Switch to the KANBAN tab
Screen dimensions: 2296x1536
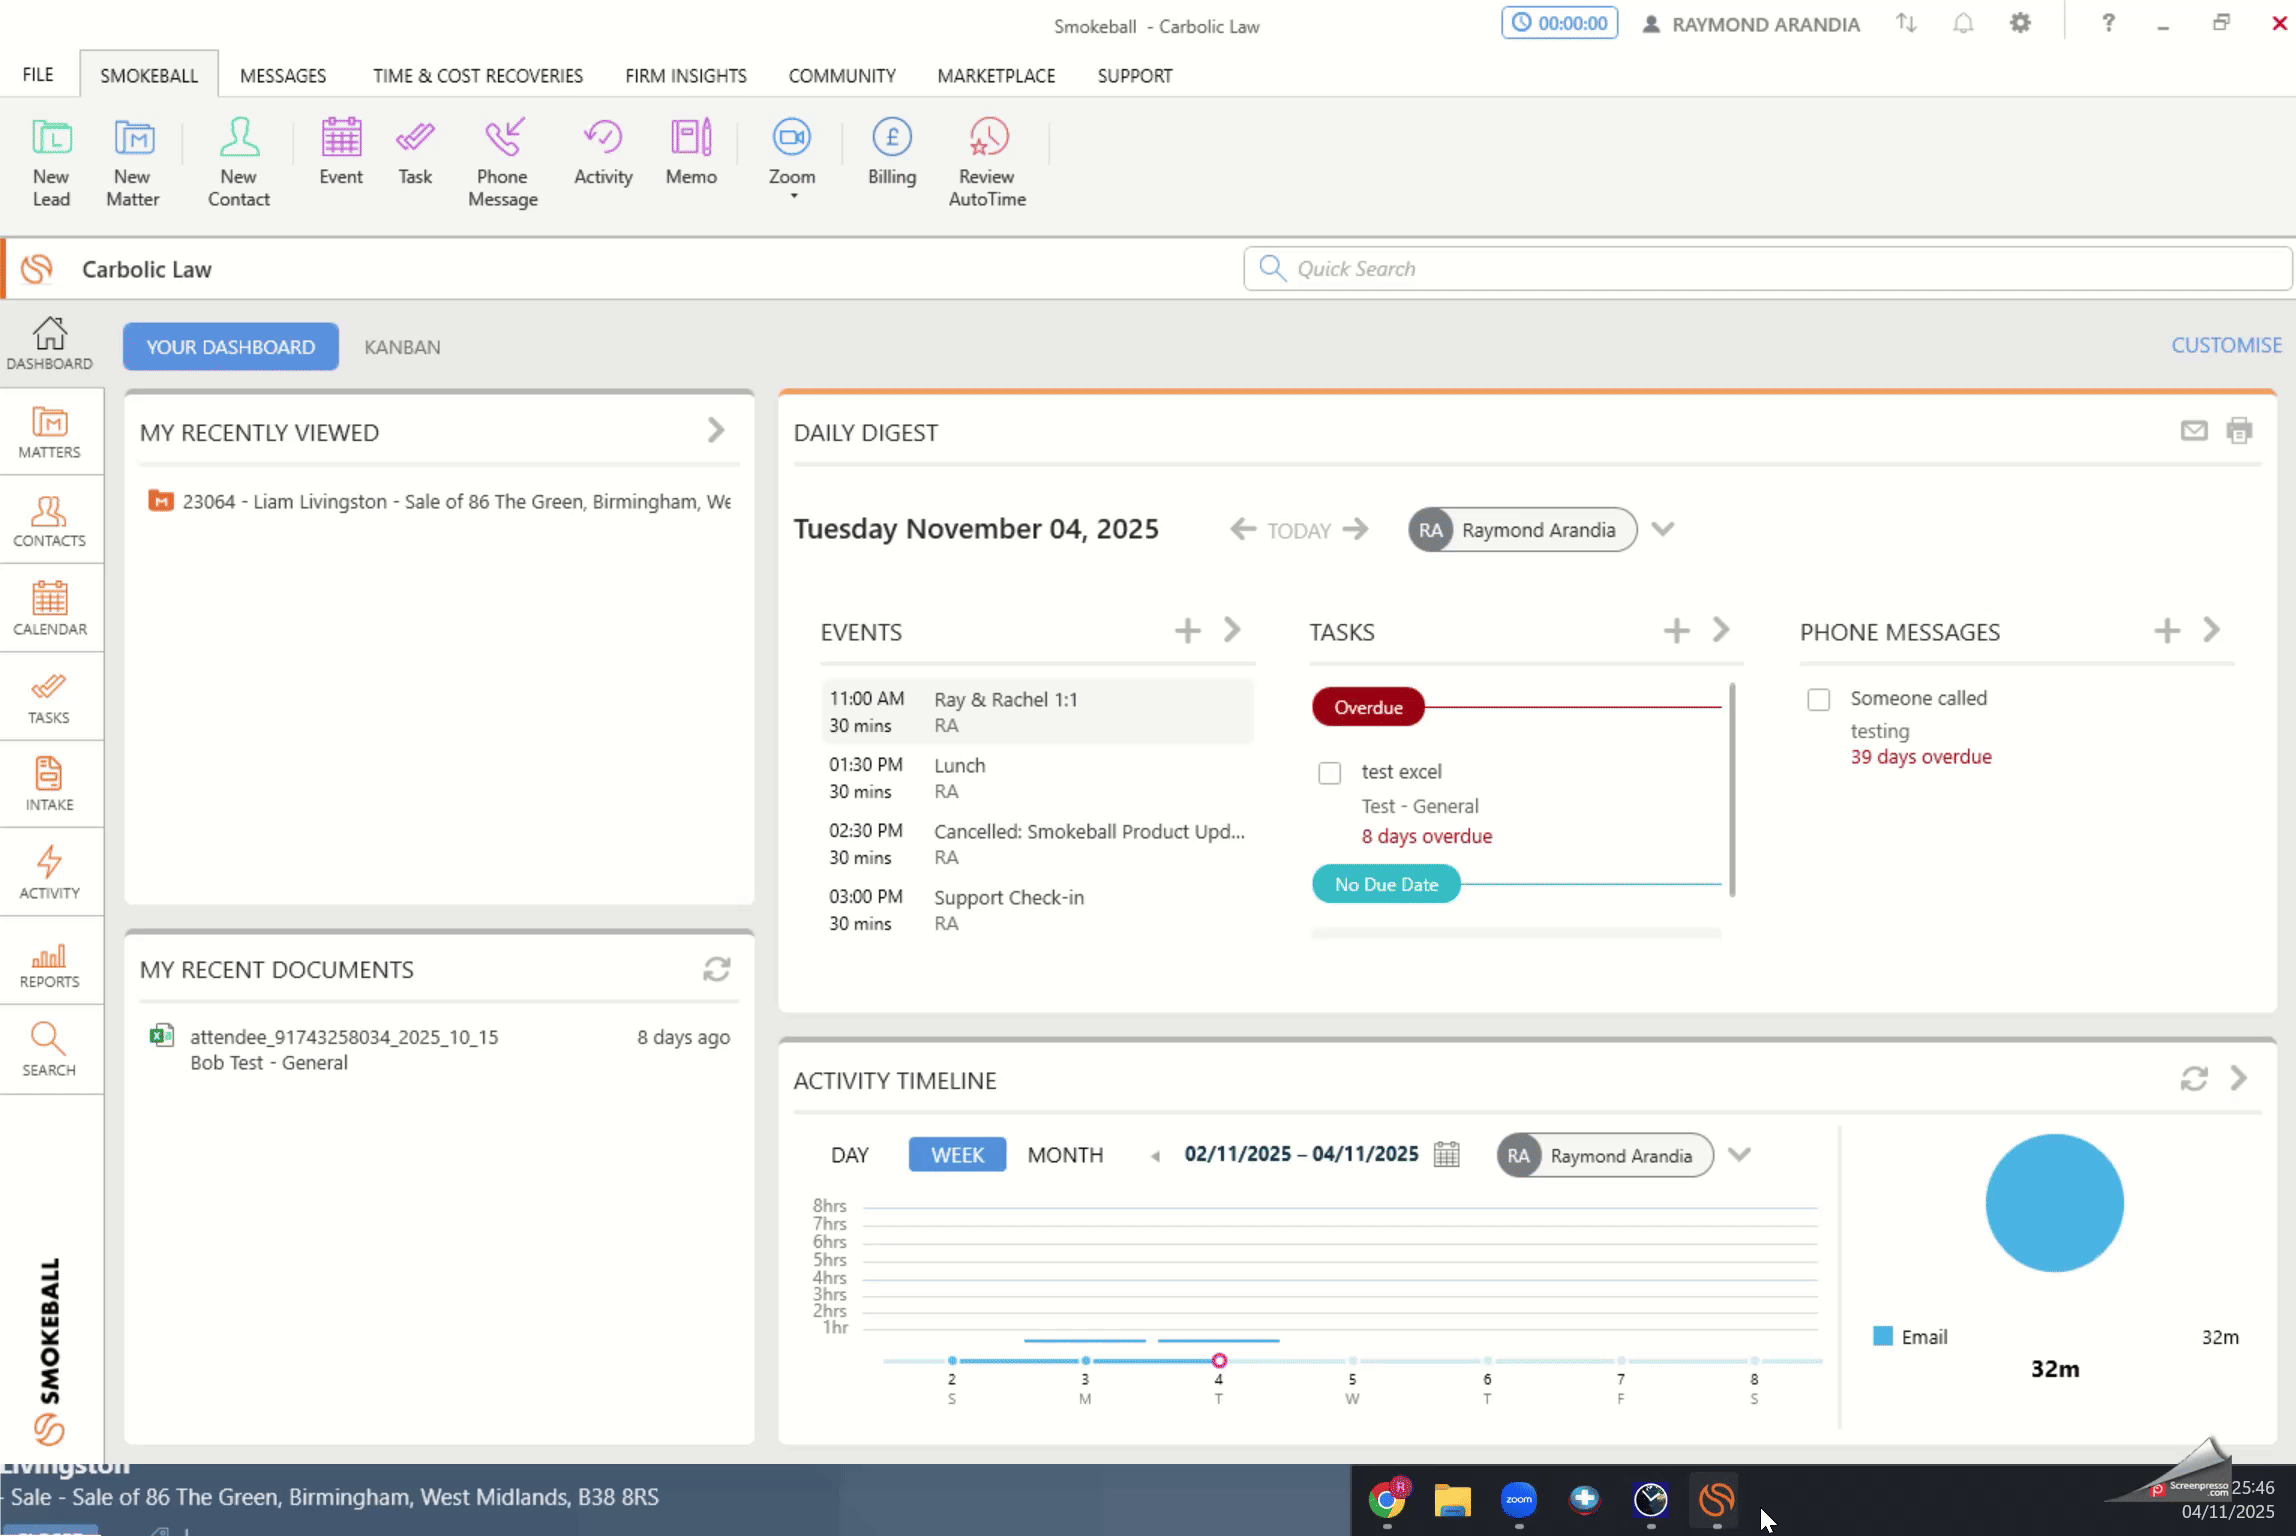(x=402, y=347)
